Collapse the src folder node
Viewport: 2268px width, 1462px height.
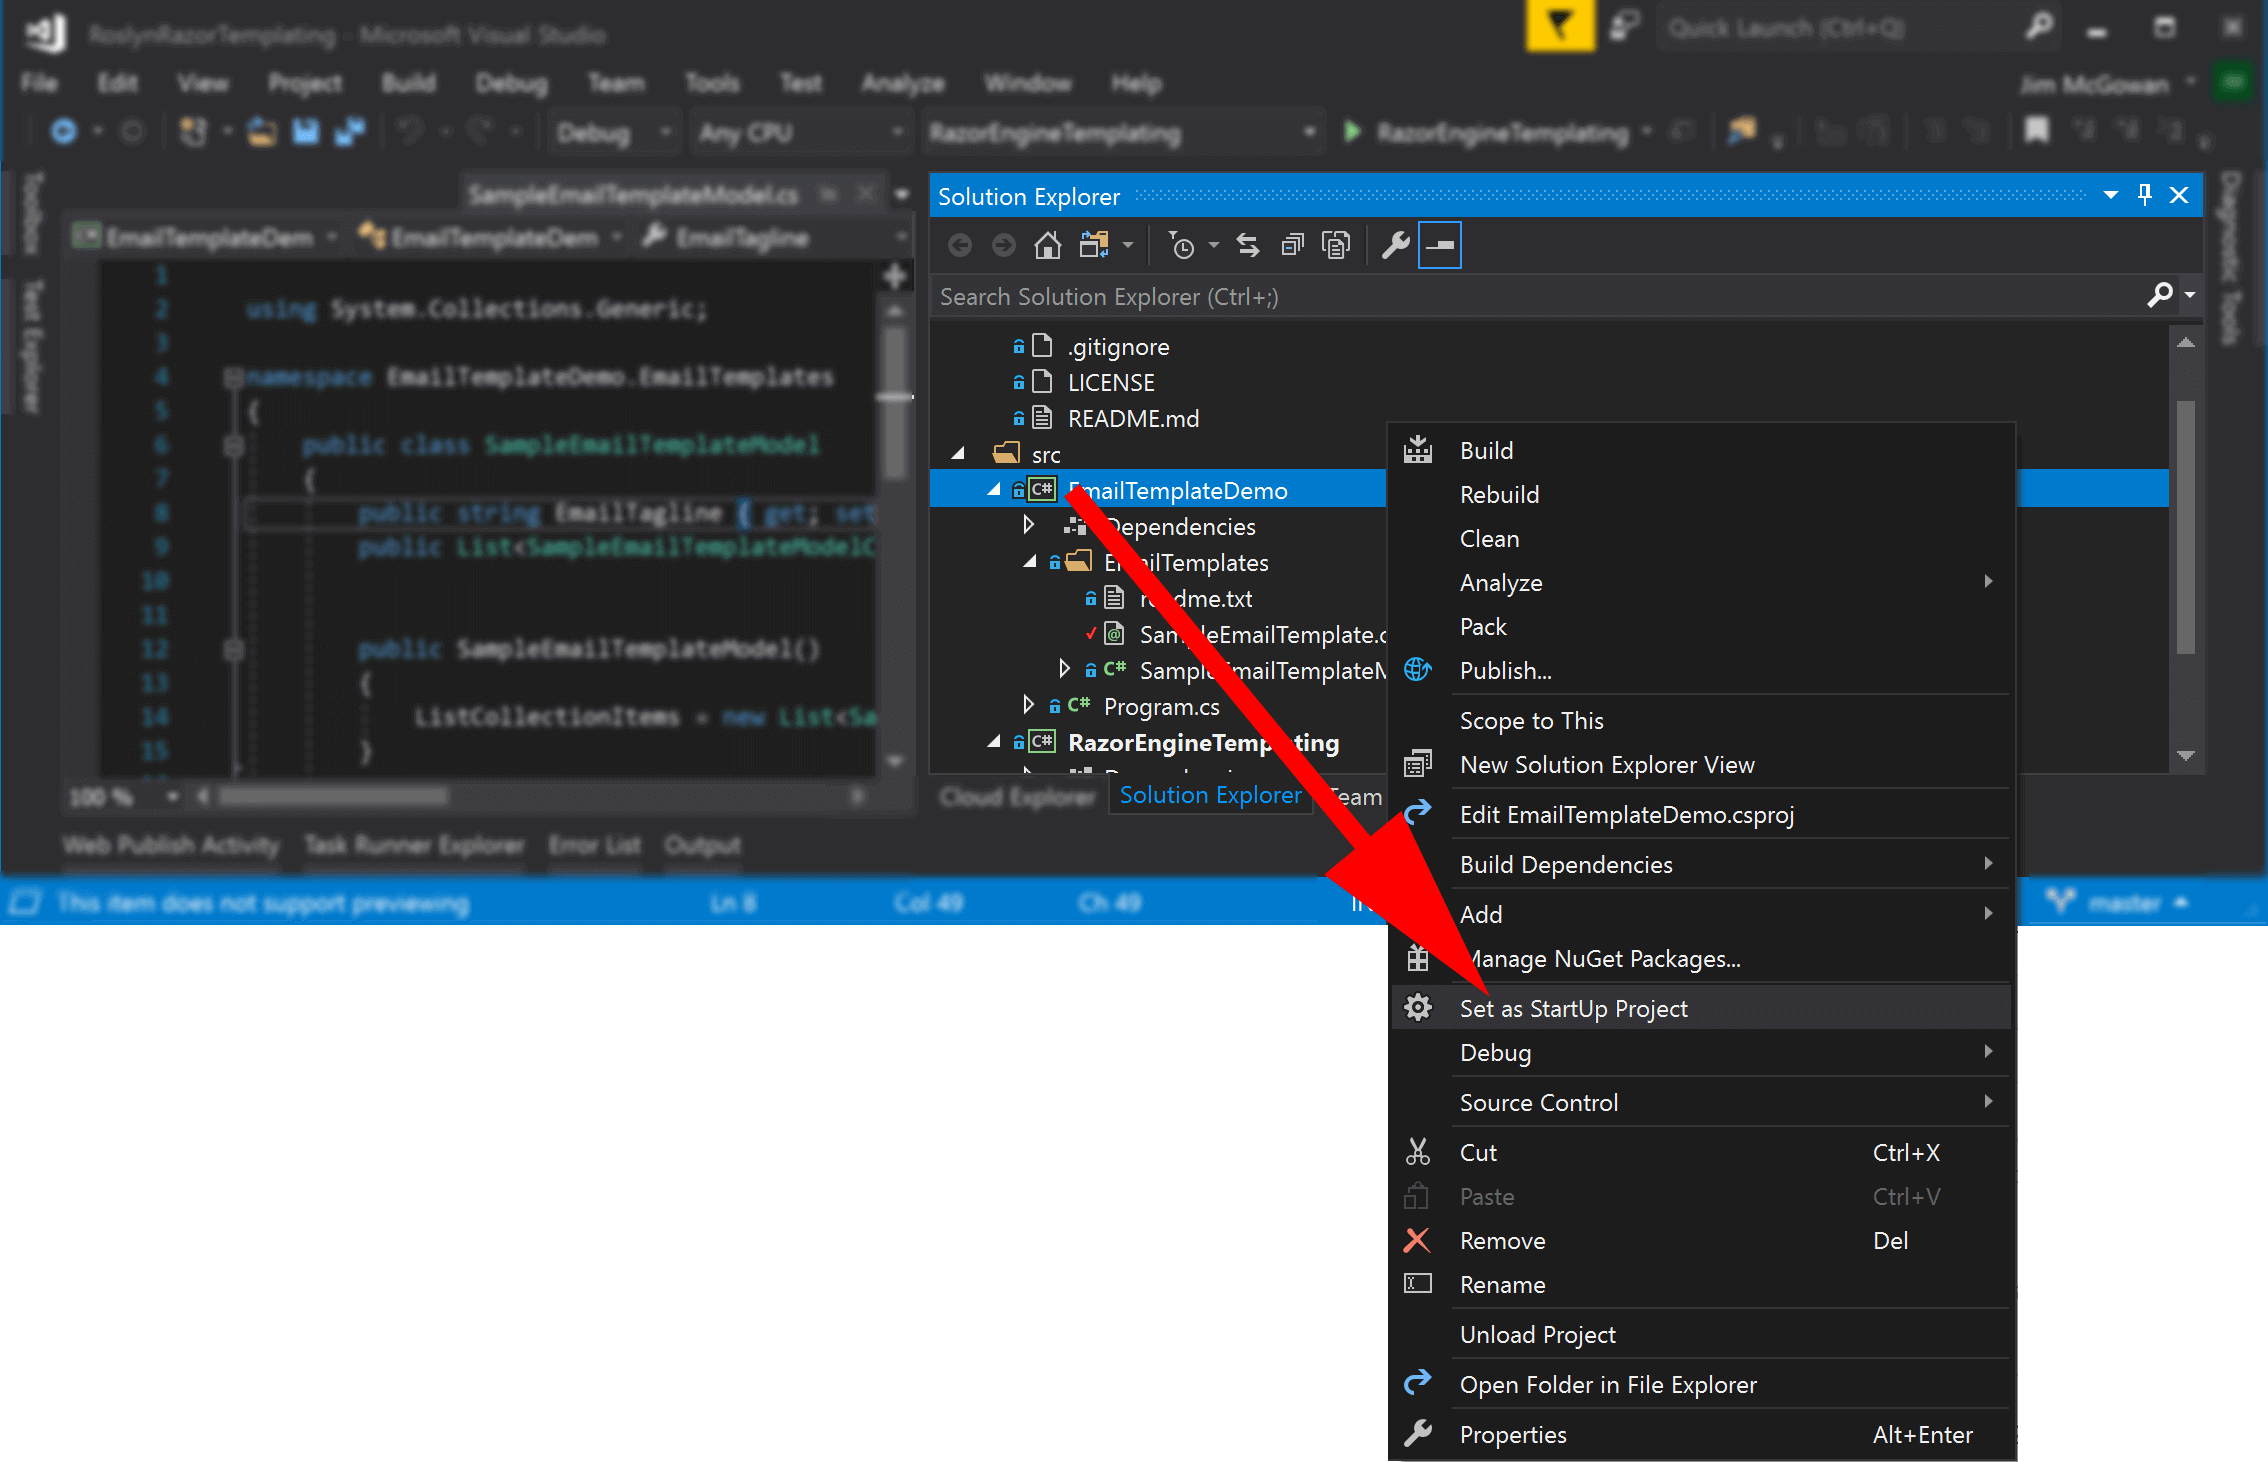point(958,454)
